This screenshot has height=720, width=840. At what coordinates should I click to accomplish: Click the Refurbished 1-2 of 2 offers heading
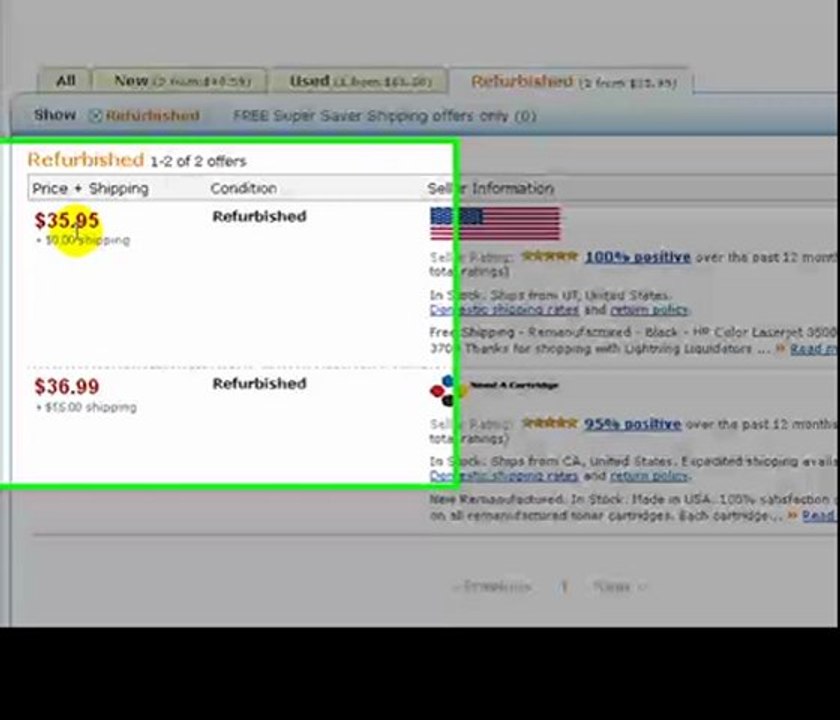[x=137, y=160]
